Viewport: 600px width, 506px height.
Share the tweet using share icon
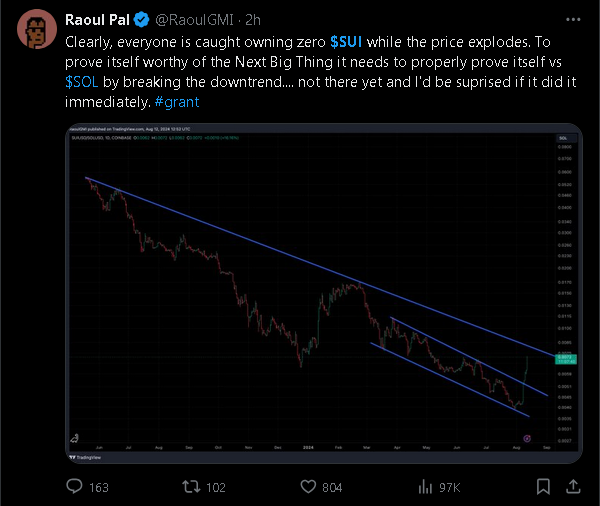pyautogui.click(x=573, y=487)
